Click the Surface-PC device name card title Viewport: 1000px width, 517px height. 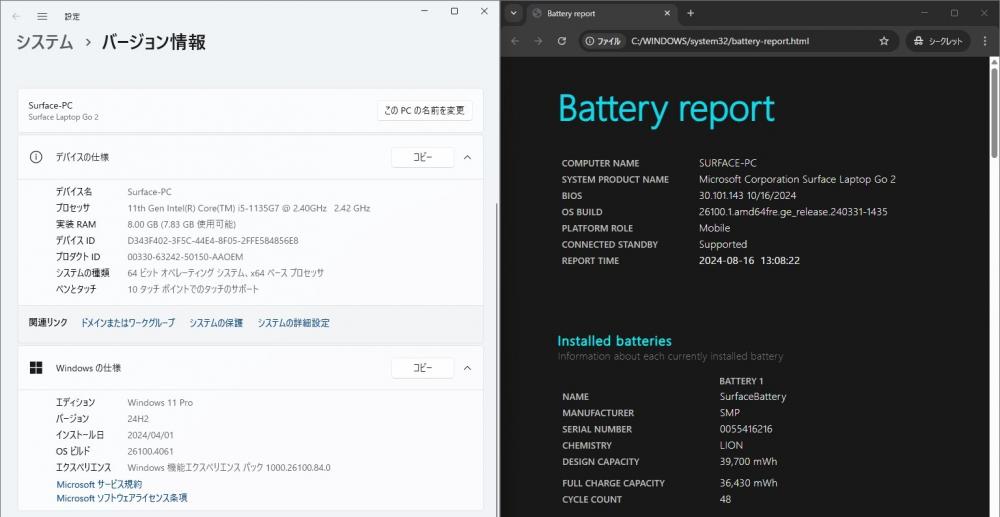[50, 105]
